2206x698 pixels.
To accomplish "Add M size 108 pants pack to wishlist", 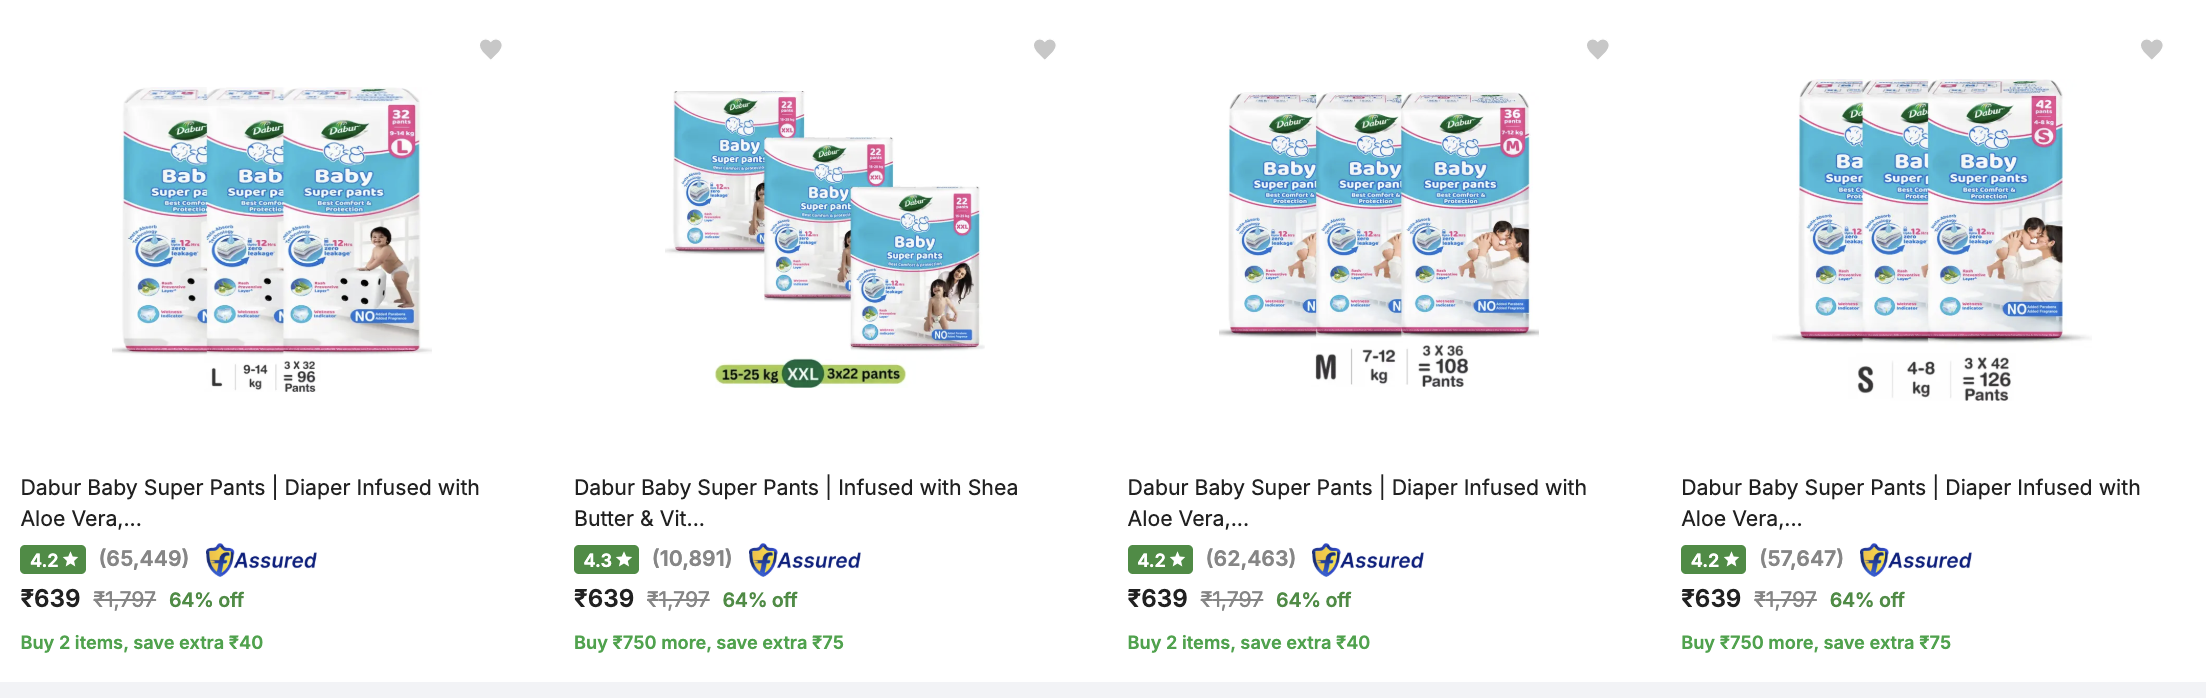I will click(1597, 49).
